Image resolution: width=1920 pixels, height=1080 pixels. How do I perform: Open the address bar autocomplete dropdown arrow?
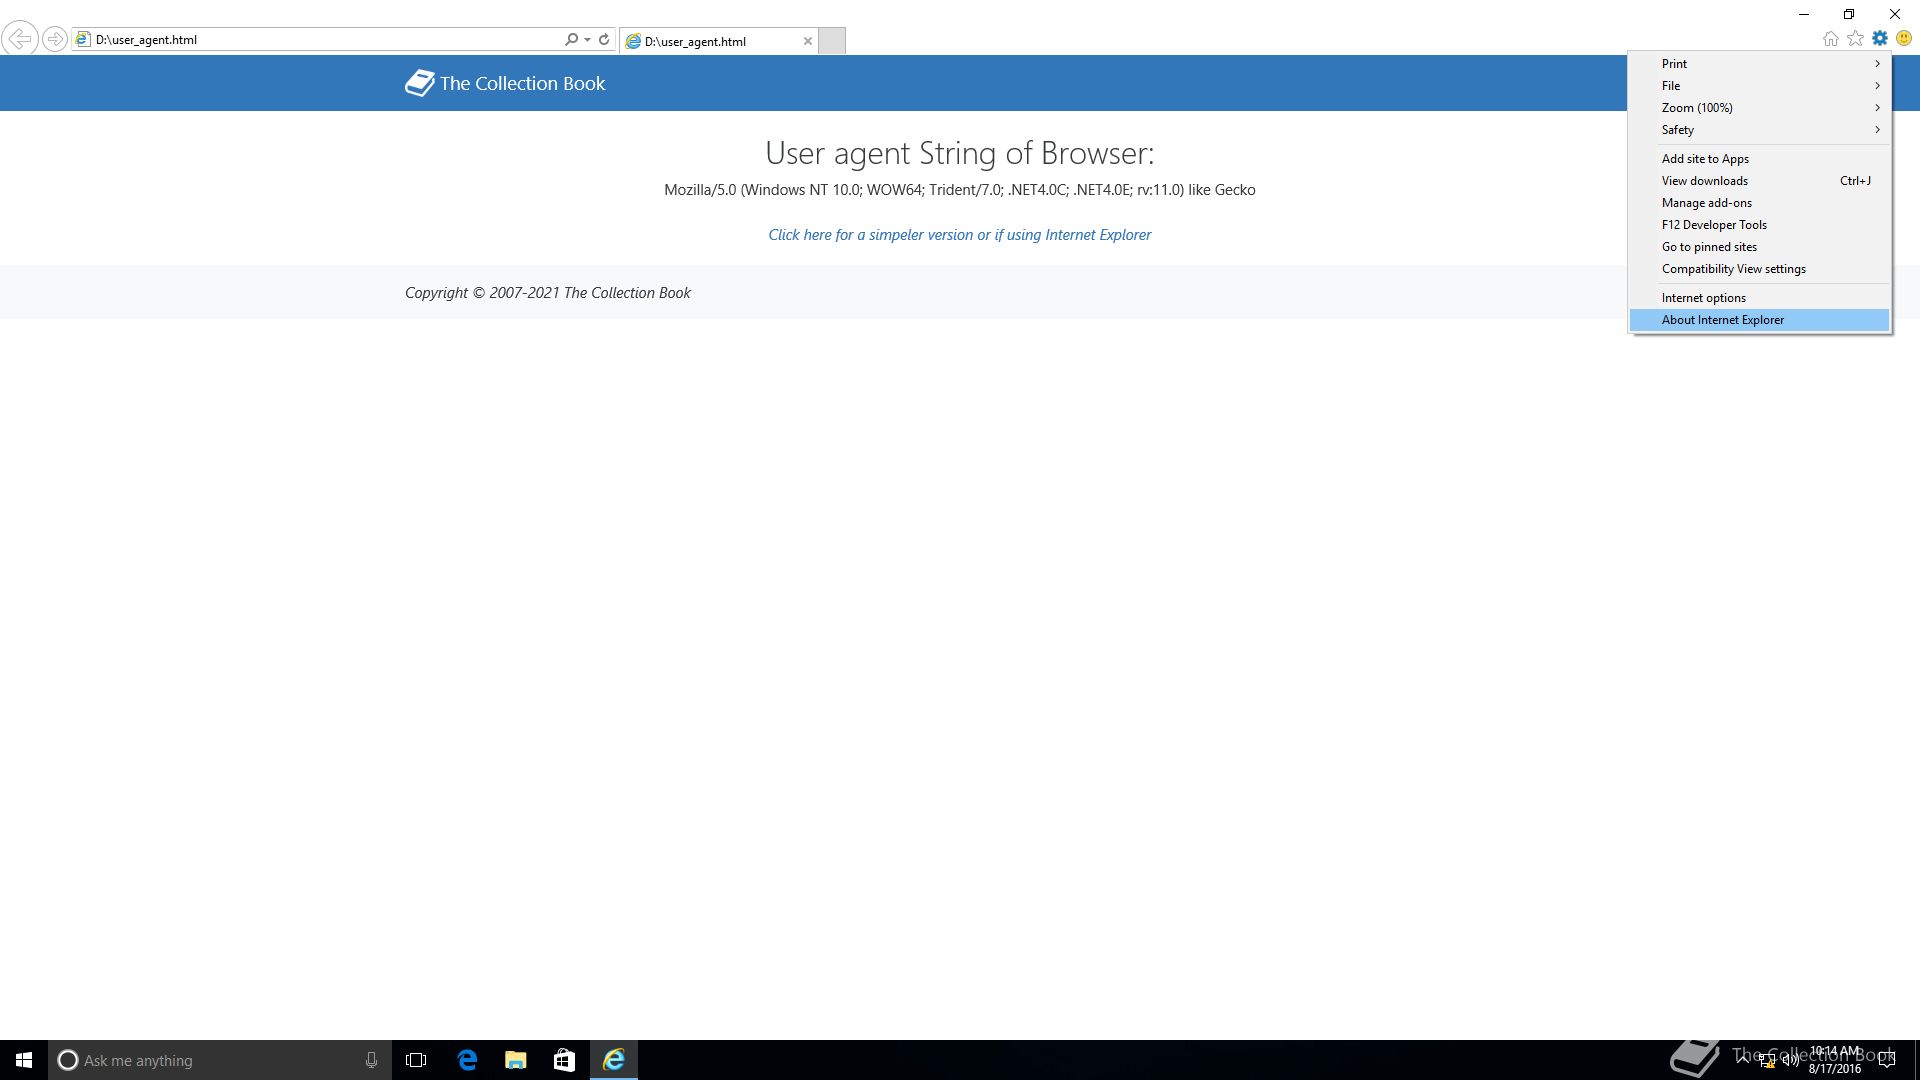click(x=587, y=39)
